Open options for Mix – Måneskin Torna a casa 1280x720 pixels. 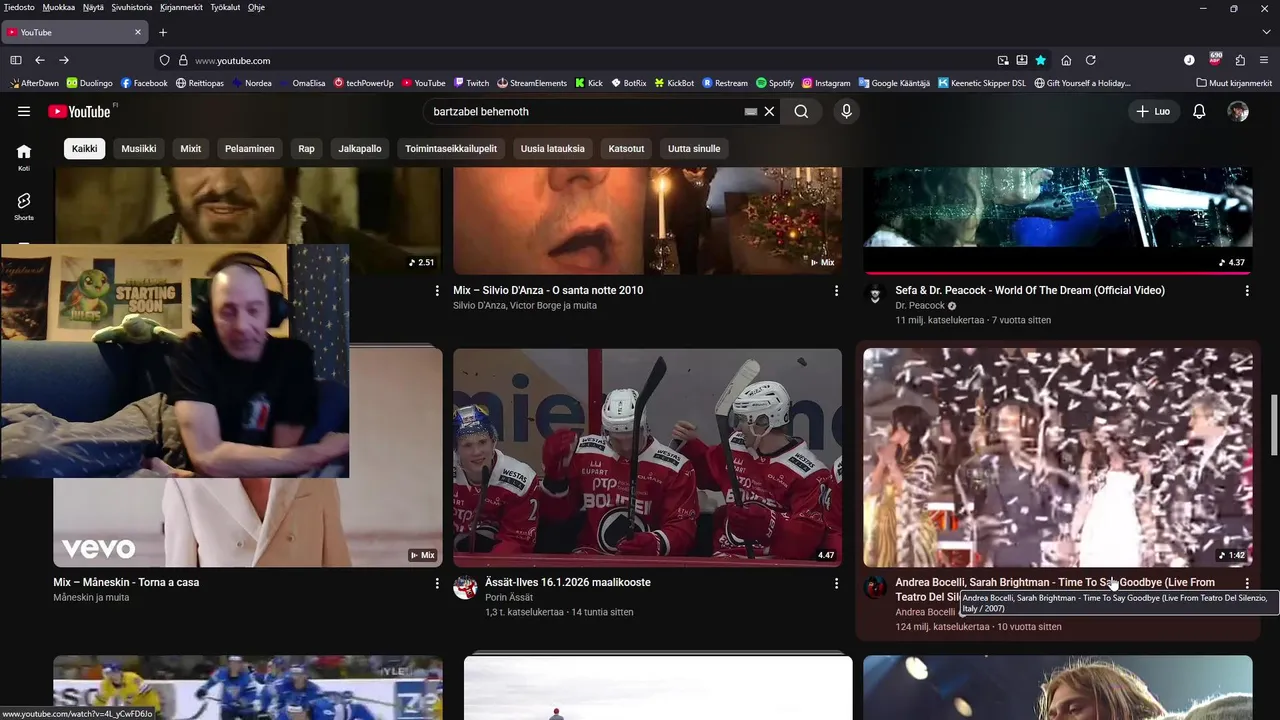coord(436,583)
